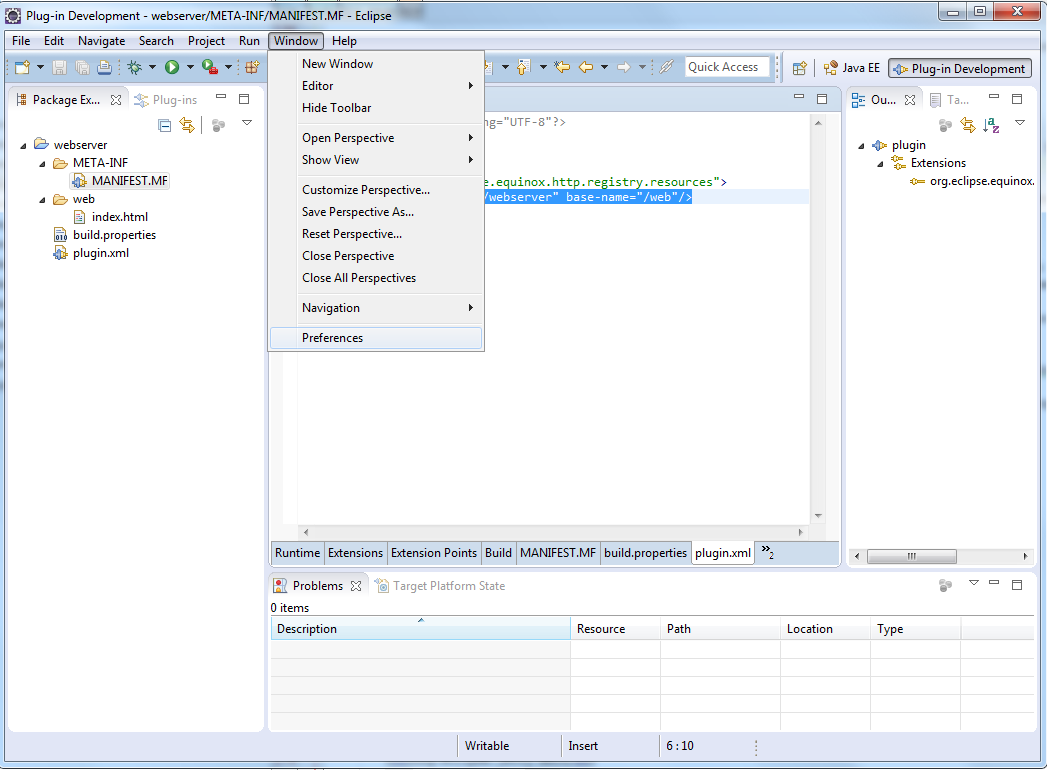
Task: Open the Back history dropdown arrow
Action: tap(604, 67)
